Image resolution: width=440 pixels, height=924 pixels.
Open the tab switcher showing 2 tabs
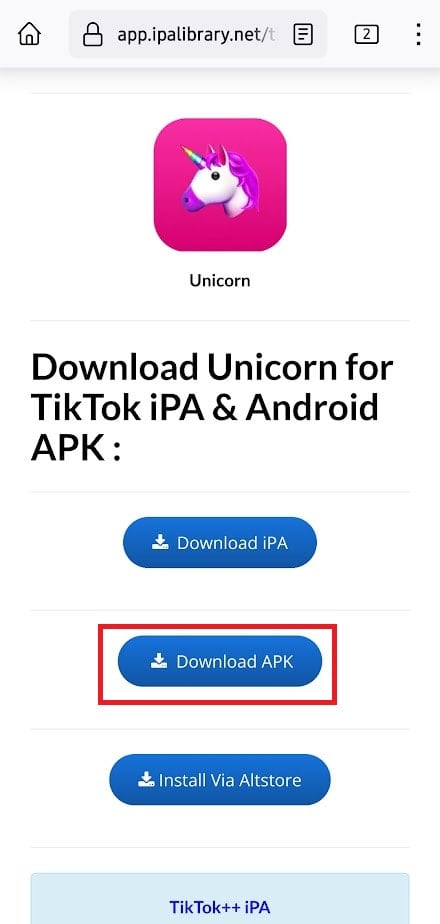tap(366, 35)
